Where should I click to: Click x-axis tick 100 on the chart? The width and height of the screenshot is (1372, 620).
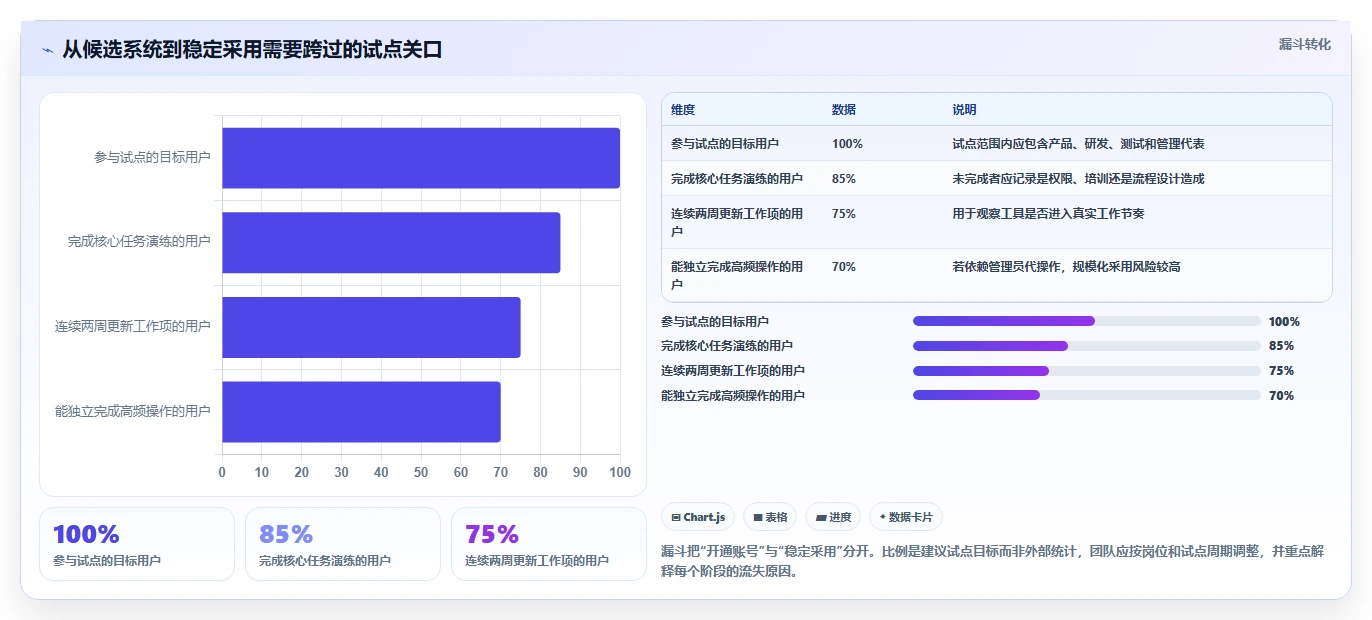pos(620,472)
